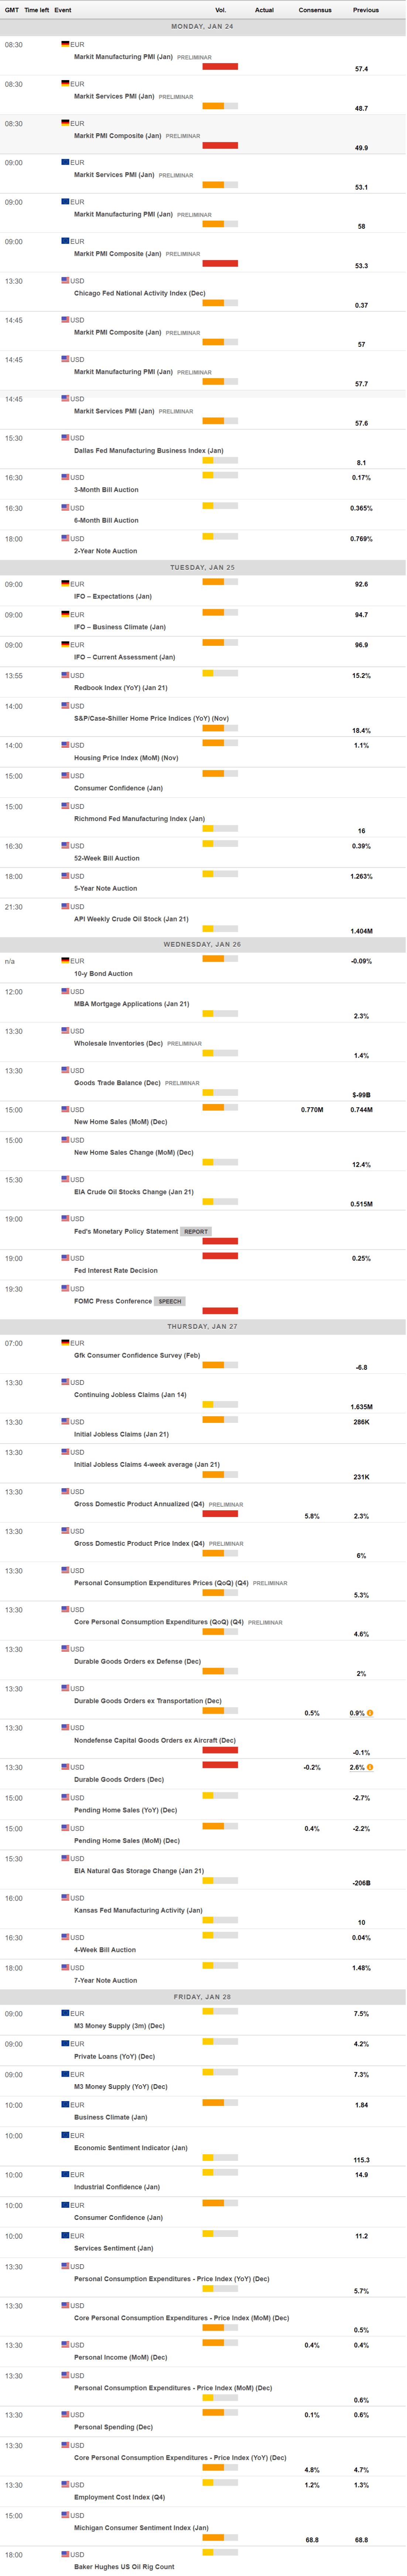Click German flag beside 10-y Bond Auction
407x2576 pixels.
click(x=65, y=960)
